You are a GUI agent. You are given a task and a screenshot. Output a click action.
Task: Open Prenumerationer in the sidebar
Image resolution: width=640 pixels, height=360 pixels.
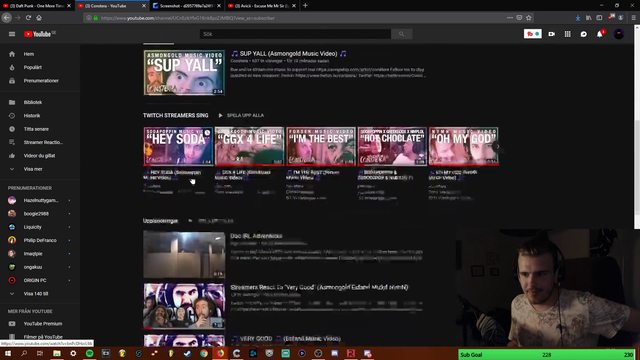[40, 81]
